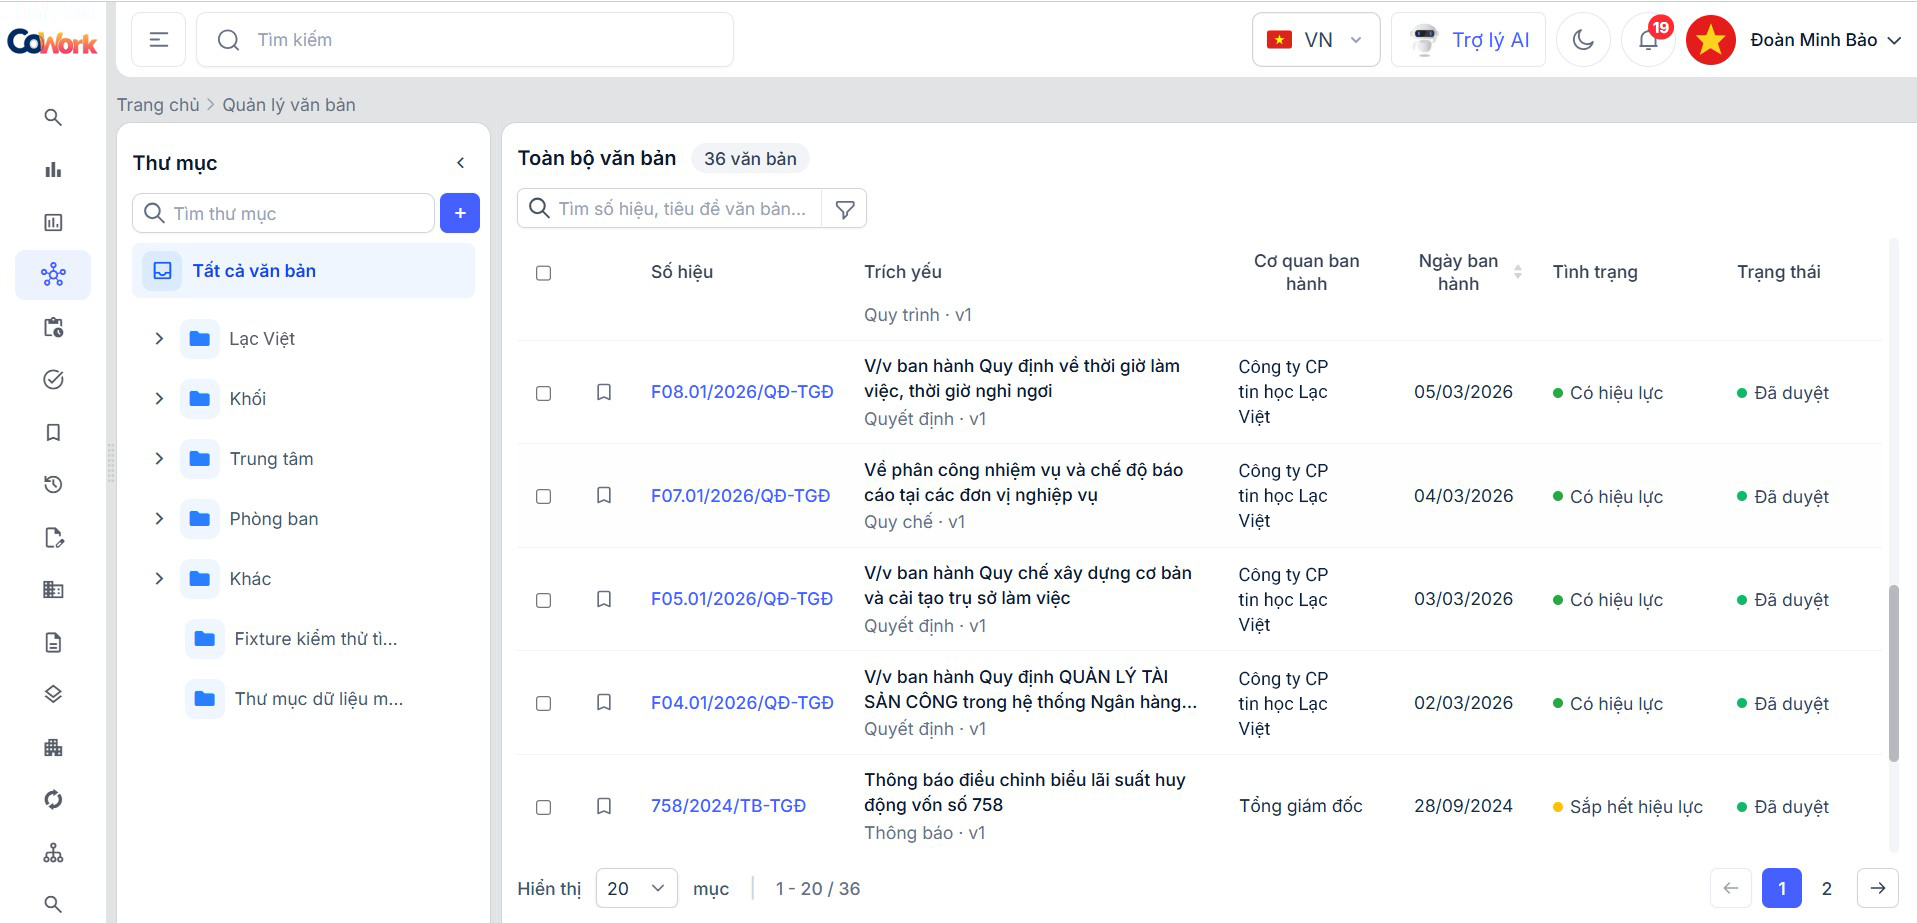
Task: Expand the Trung tâm folder
Action: (159, 459)
